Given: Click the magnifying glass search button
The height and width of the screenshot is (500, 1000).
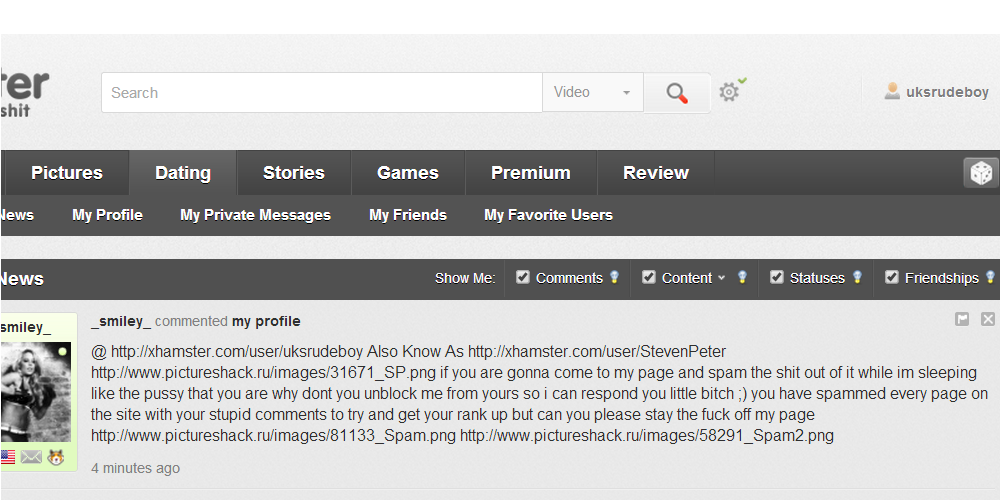Looking at the screenshot, I should [x=677, y=93].
